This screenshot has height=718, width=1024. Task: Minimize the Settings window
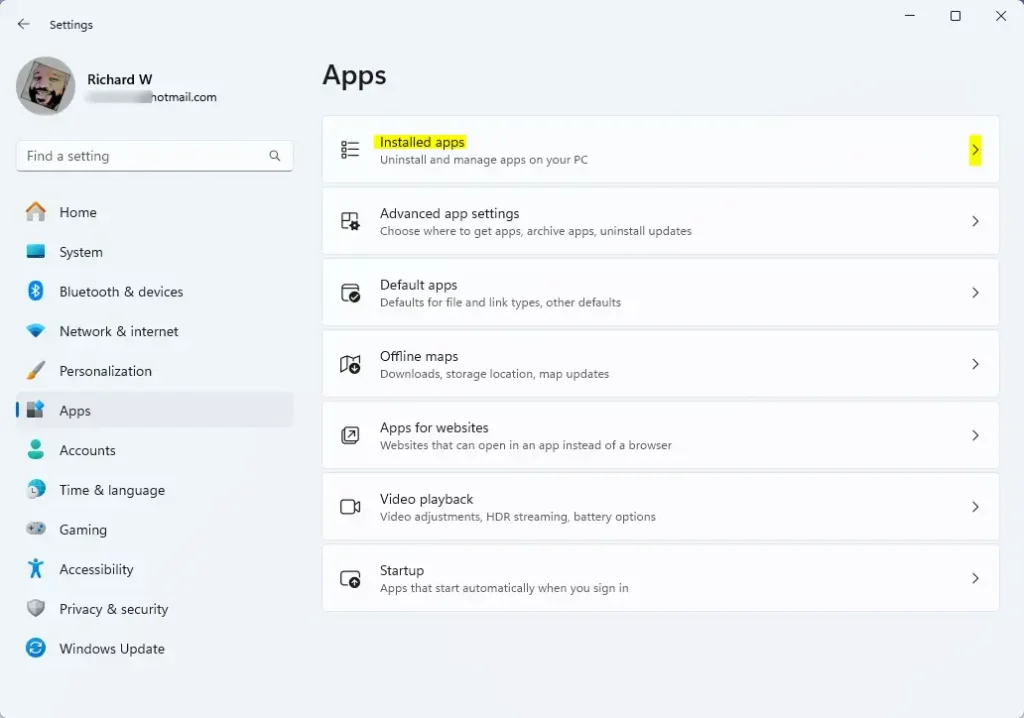click(910, 16)
